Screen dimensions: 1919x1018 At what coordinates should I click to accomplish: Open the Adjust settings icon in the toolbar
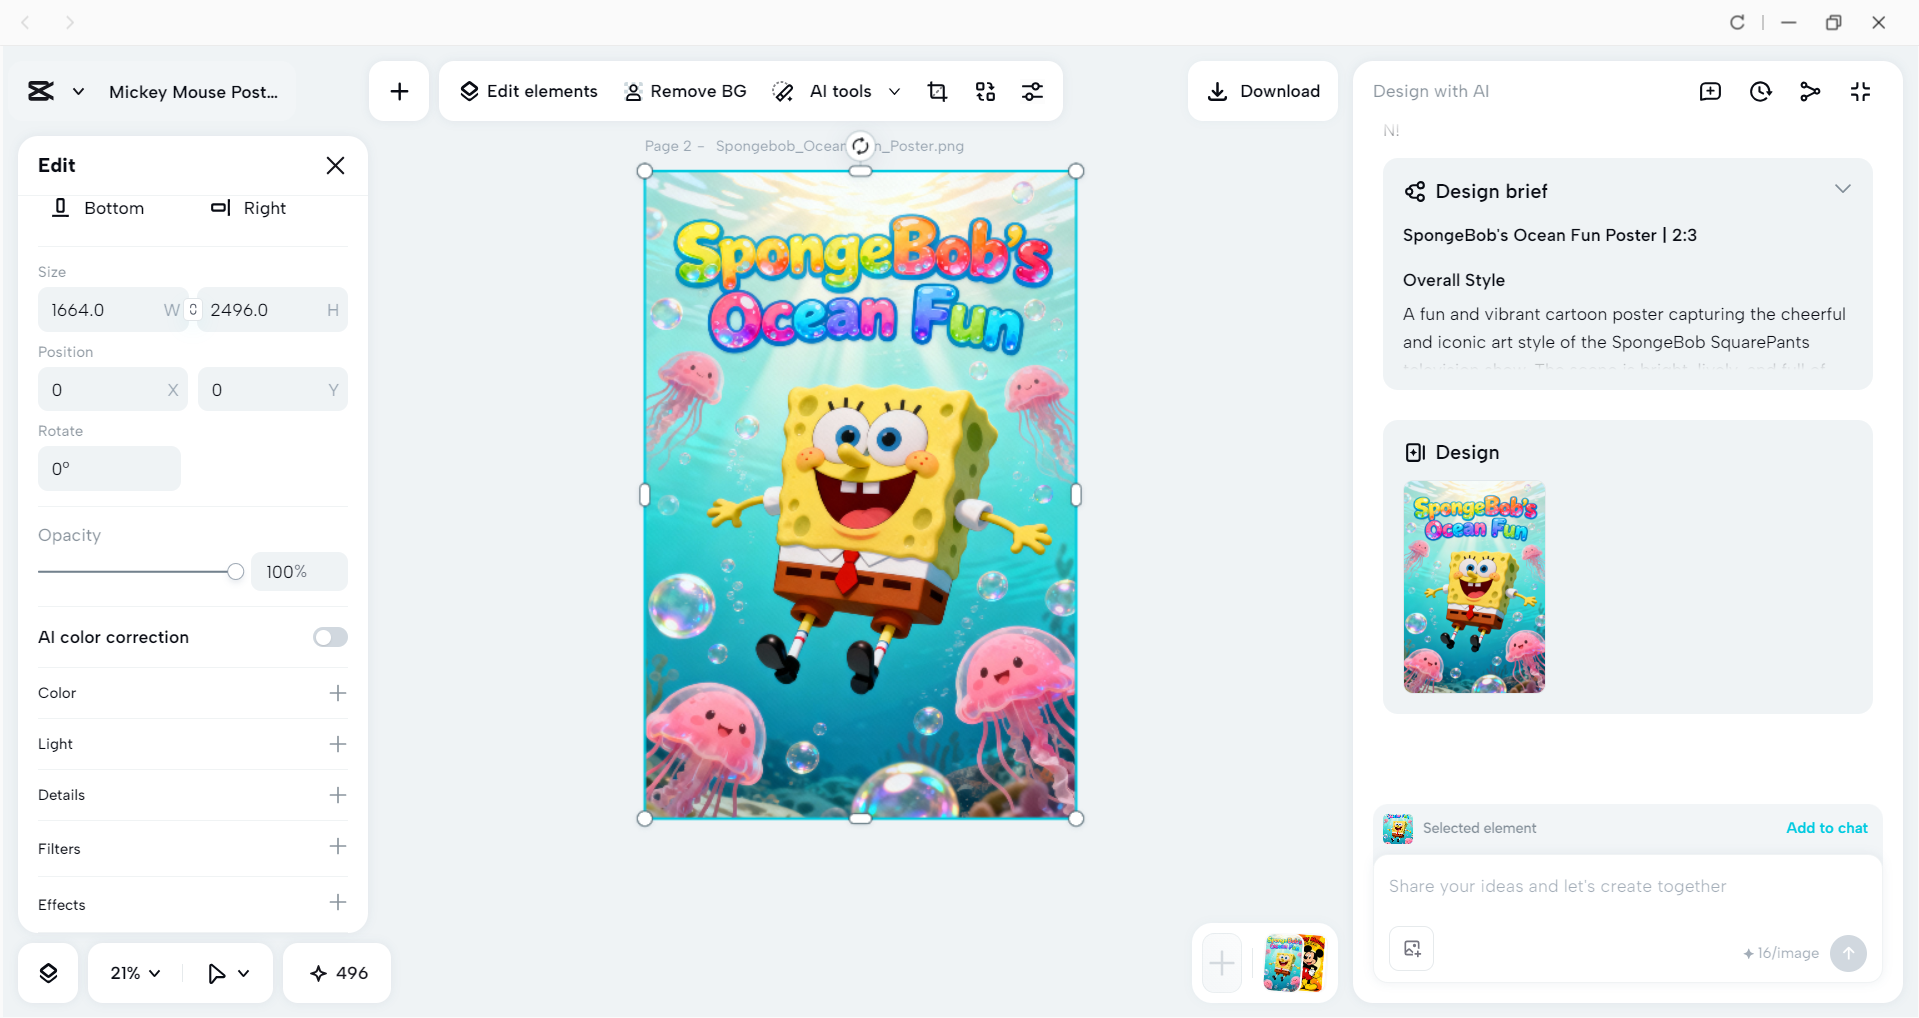click(x=1033, y=91)
